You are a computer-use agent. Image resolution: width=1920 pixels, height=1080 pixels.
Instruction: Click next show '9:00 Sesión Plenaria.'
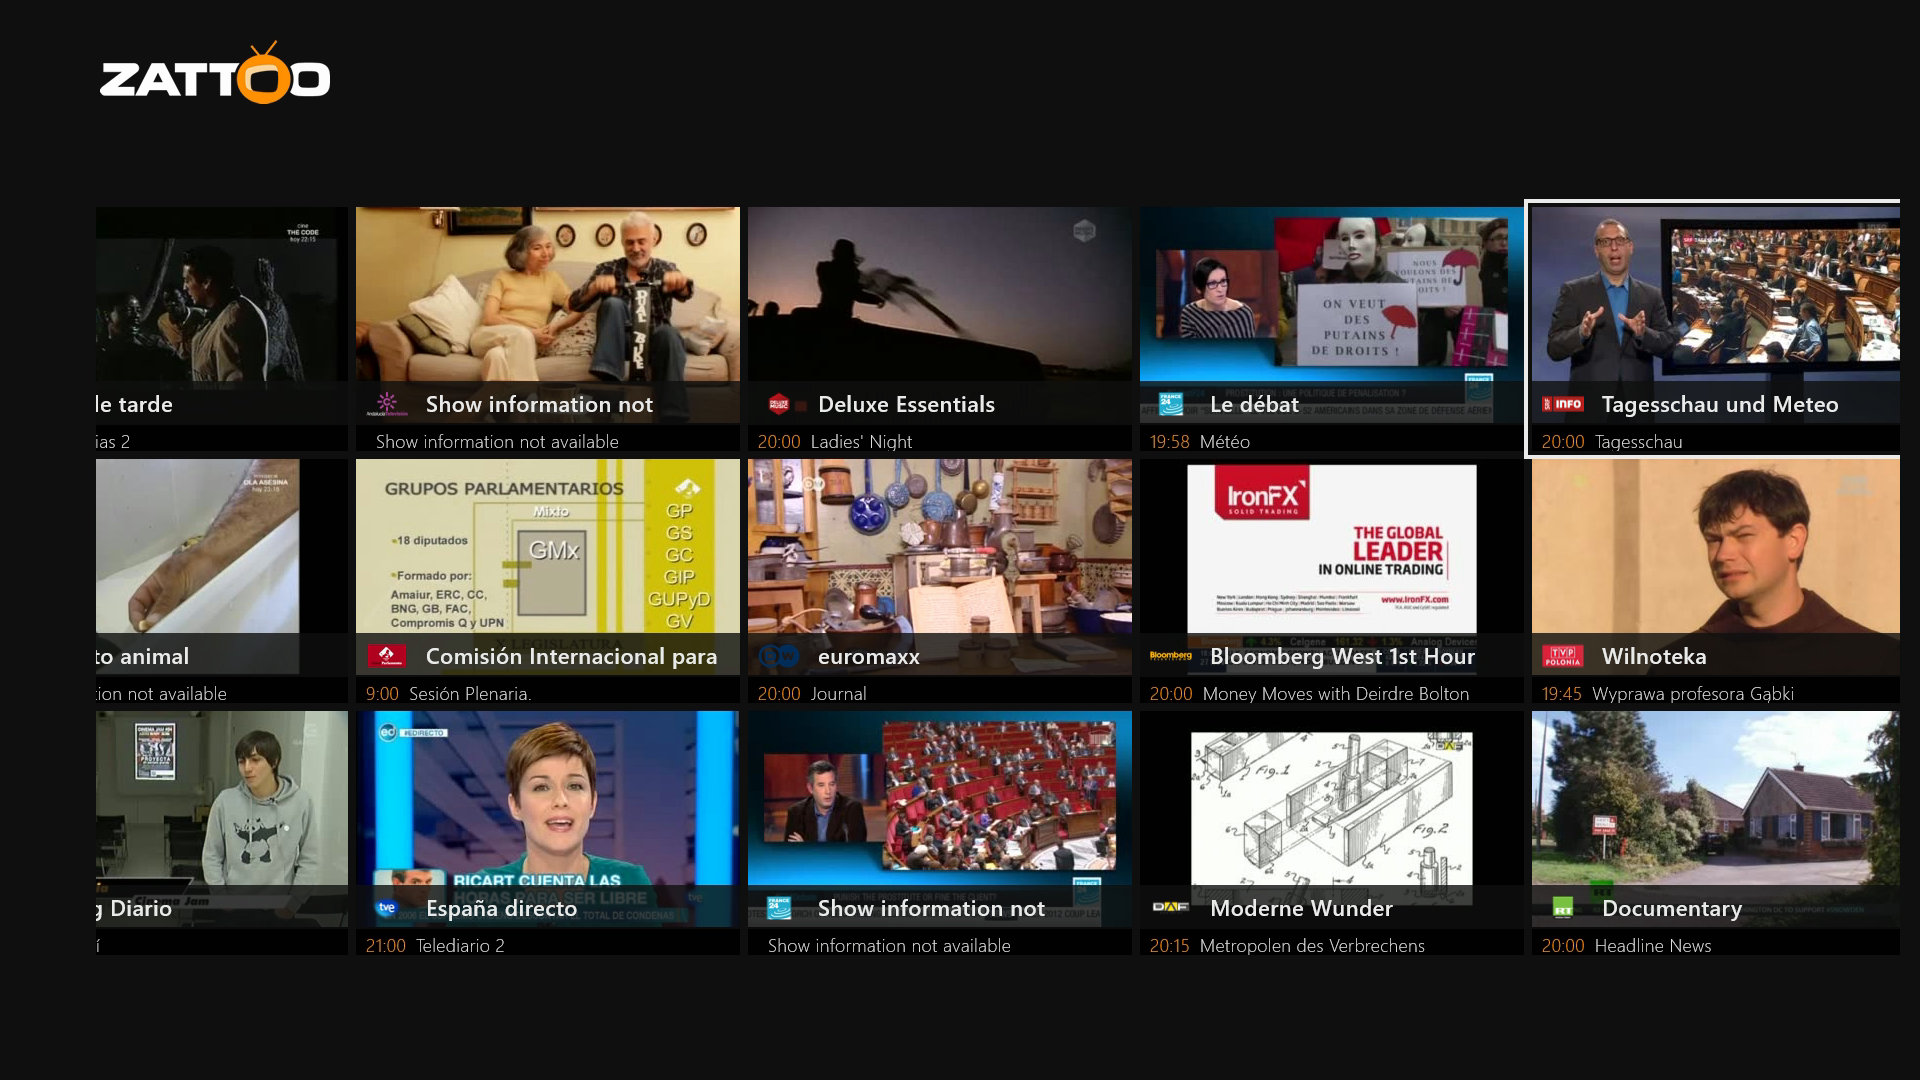pos(448,693)
